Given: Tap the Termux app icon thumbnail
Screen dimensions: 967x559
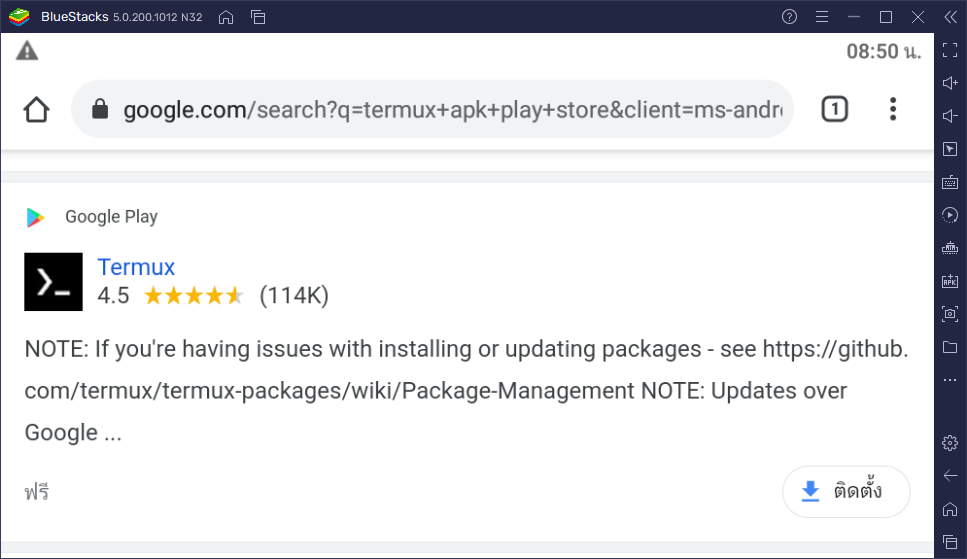Looking at the screenshot, I should (54, 282).
